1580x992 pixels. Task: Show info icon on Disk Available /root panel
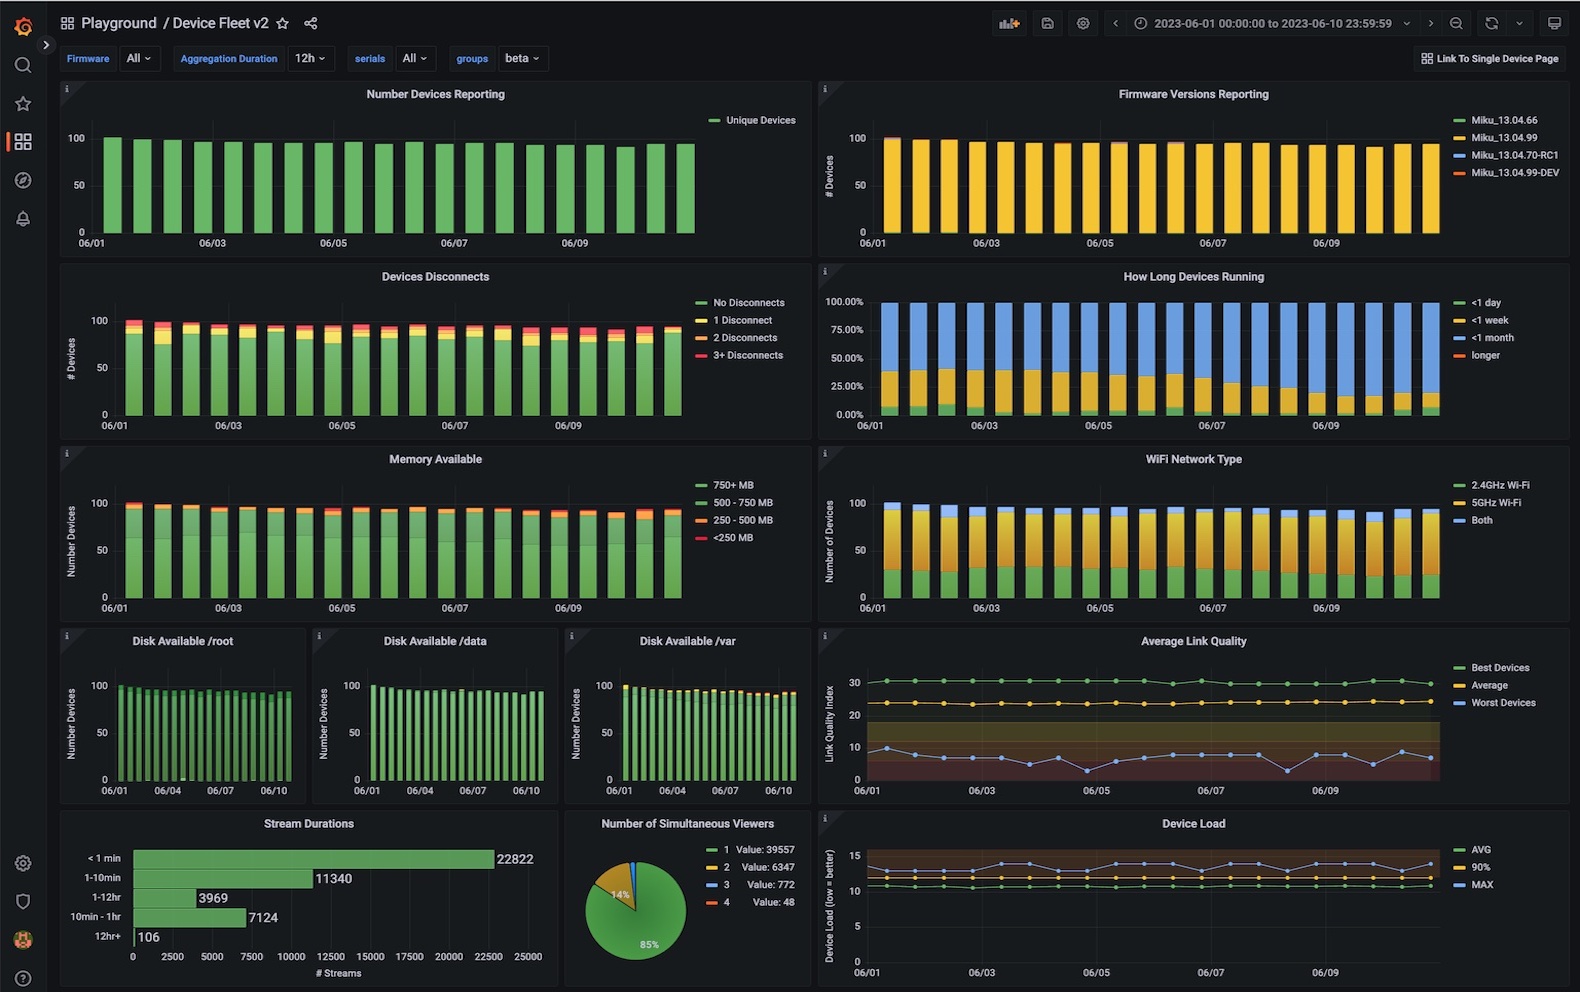click(x=67, y=636)
